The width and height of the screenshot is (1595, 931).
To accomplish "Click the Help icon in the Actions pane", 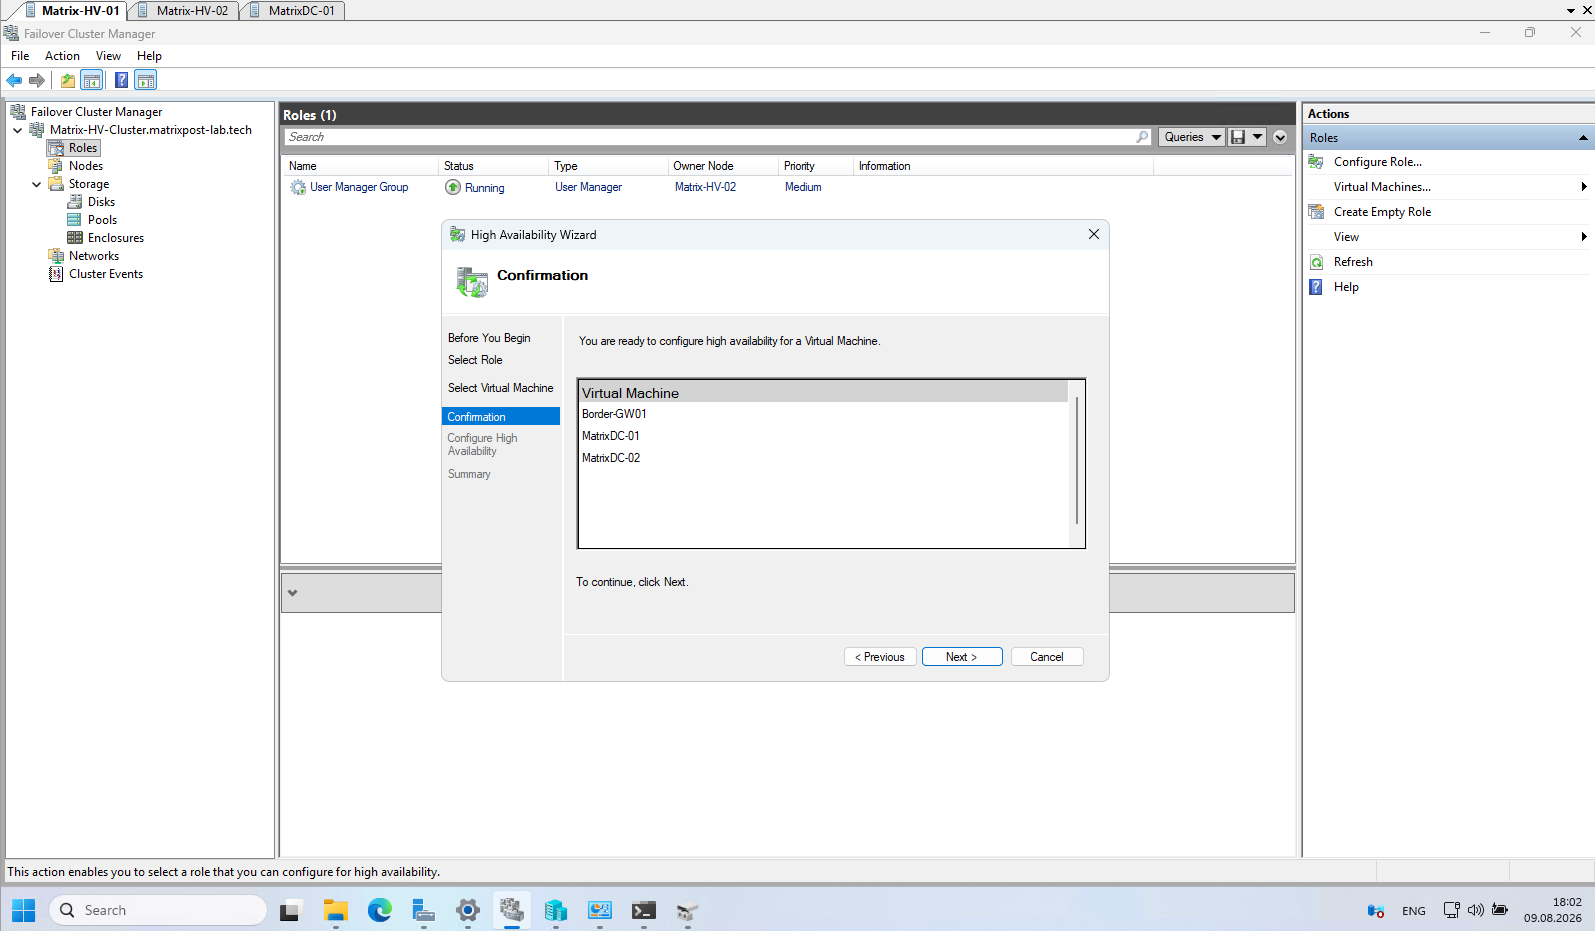I will (1316, 287).
